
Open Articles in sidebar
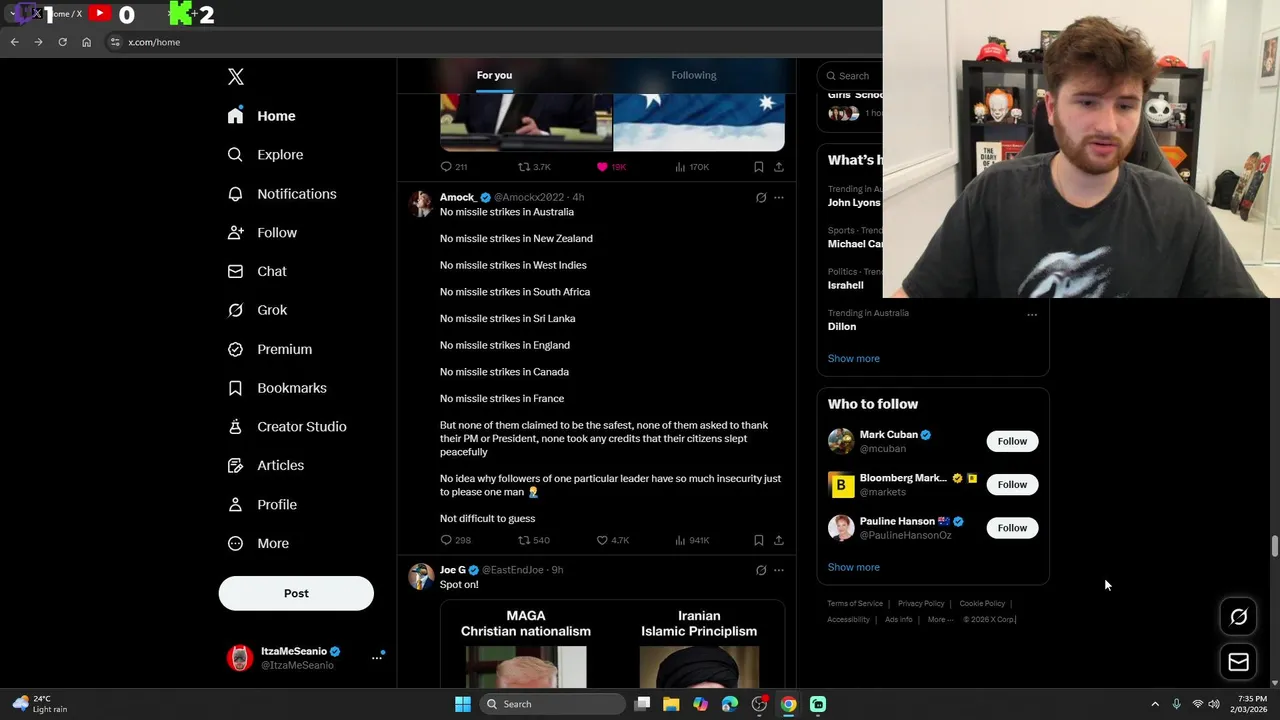click(266, 466)
